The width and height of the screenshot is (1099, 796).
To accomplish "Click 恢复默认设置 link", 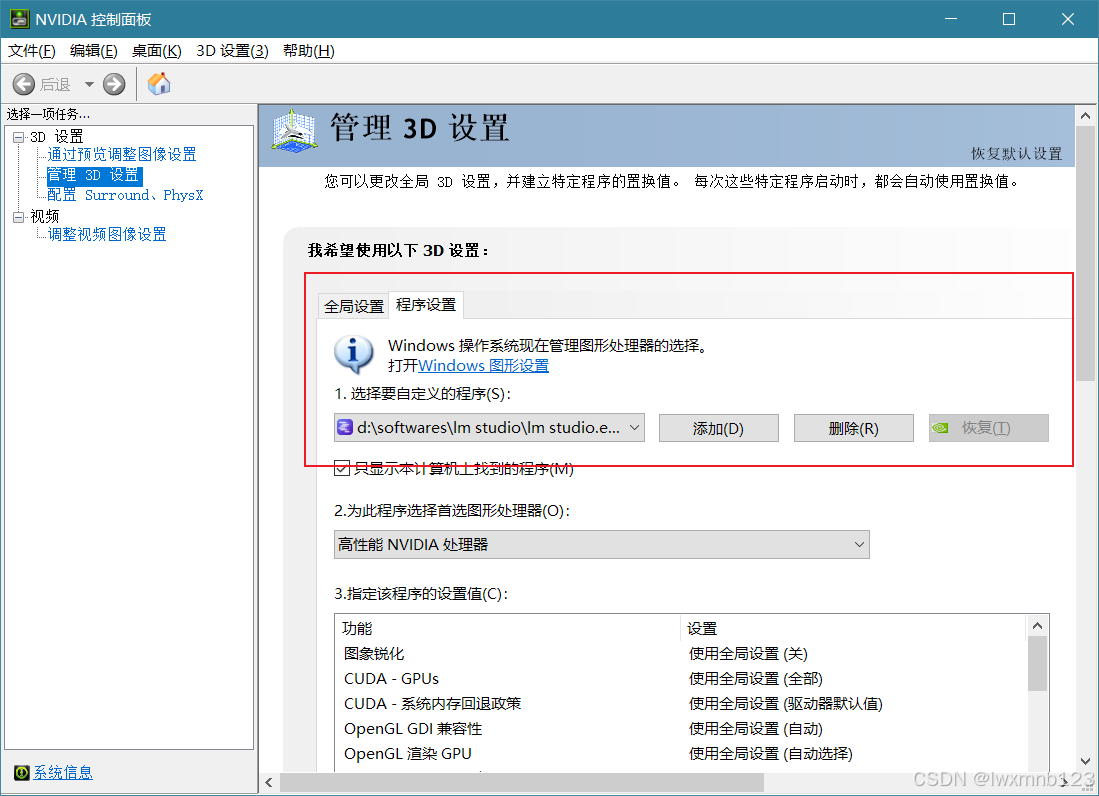I will [x=1016, y=153].
